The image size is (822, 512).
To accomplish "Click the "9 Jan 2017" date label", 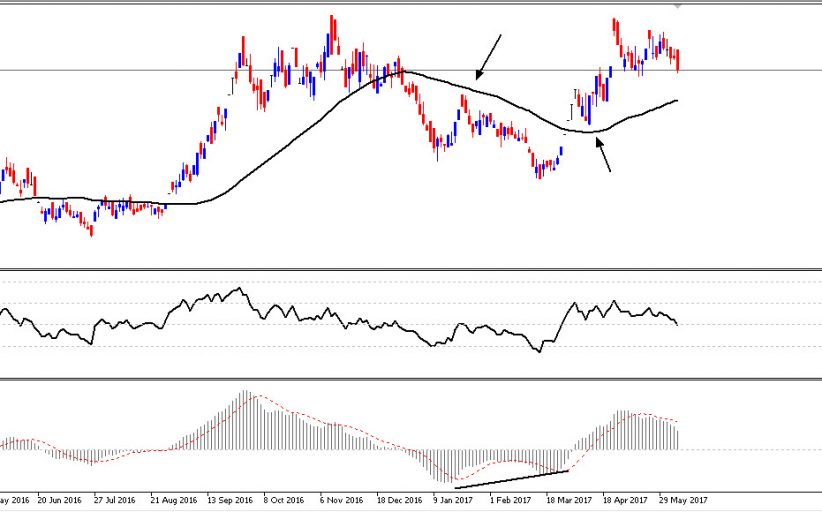I will tap(453, 500).
